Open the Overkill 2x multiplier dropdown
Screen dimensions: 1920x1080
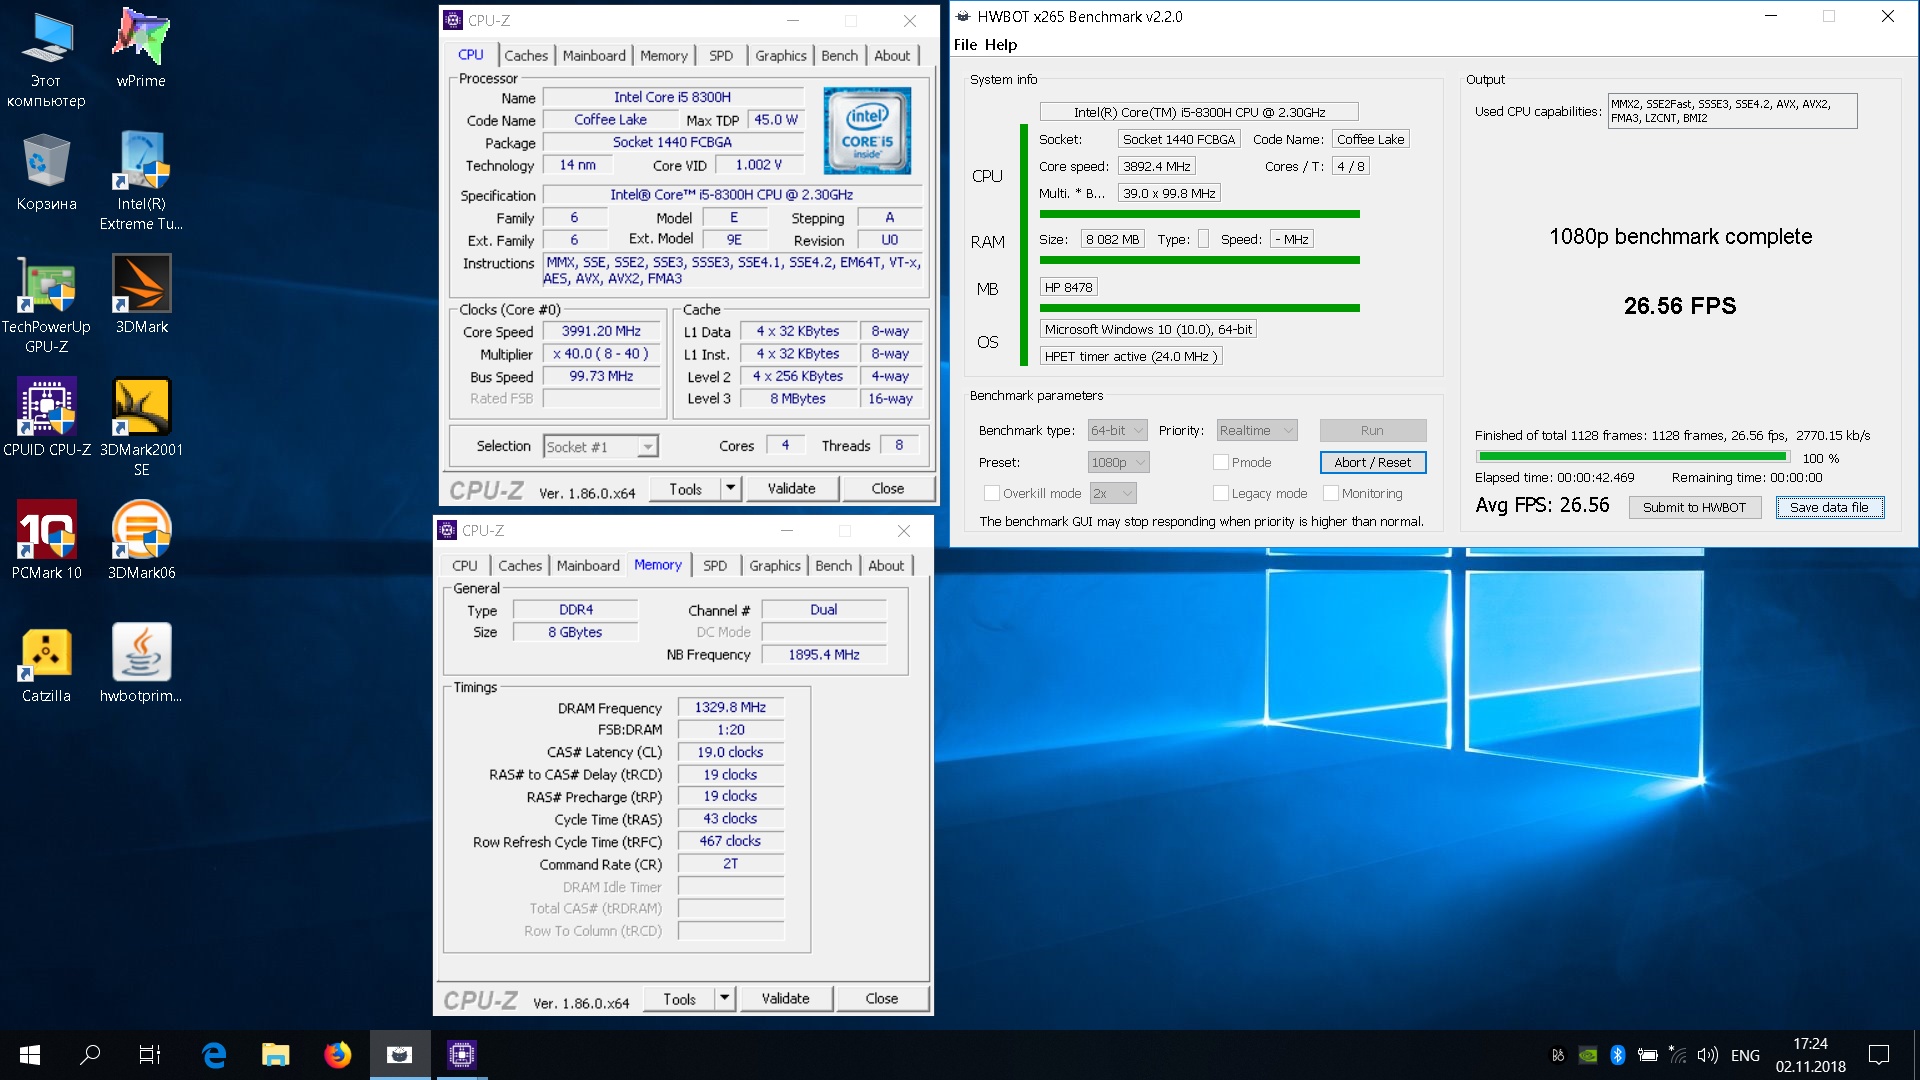tap(1113, 493)
